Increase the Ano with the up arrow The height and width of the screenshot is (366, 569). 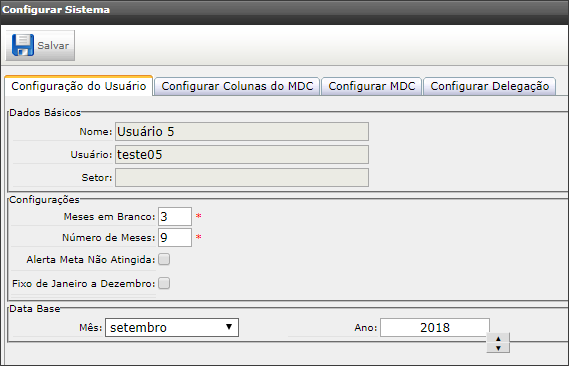pyautogui.click(x=498, y=338)
